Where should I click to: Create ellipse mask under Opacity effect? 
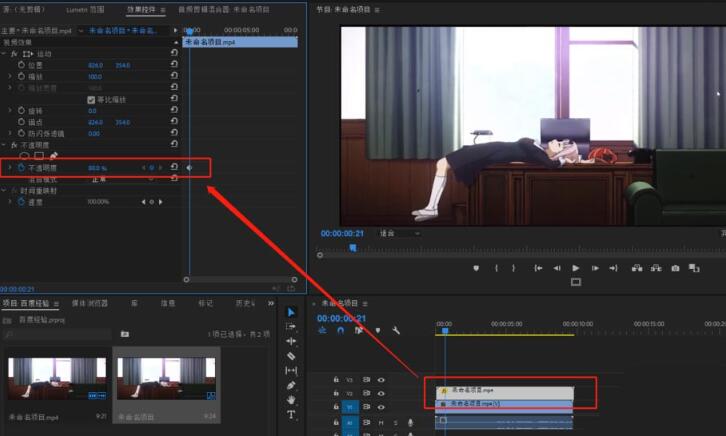[25, 156]
